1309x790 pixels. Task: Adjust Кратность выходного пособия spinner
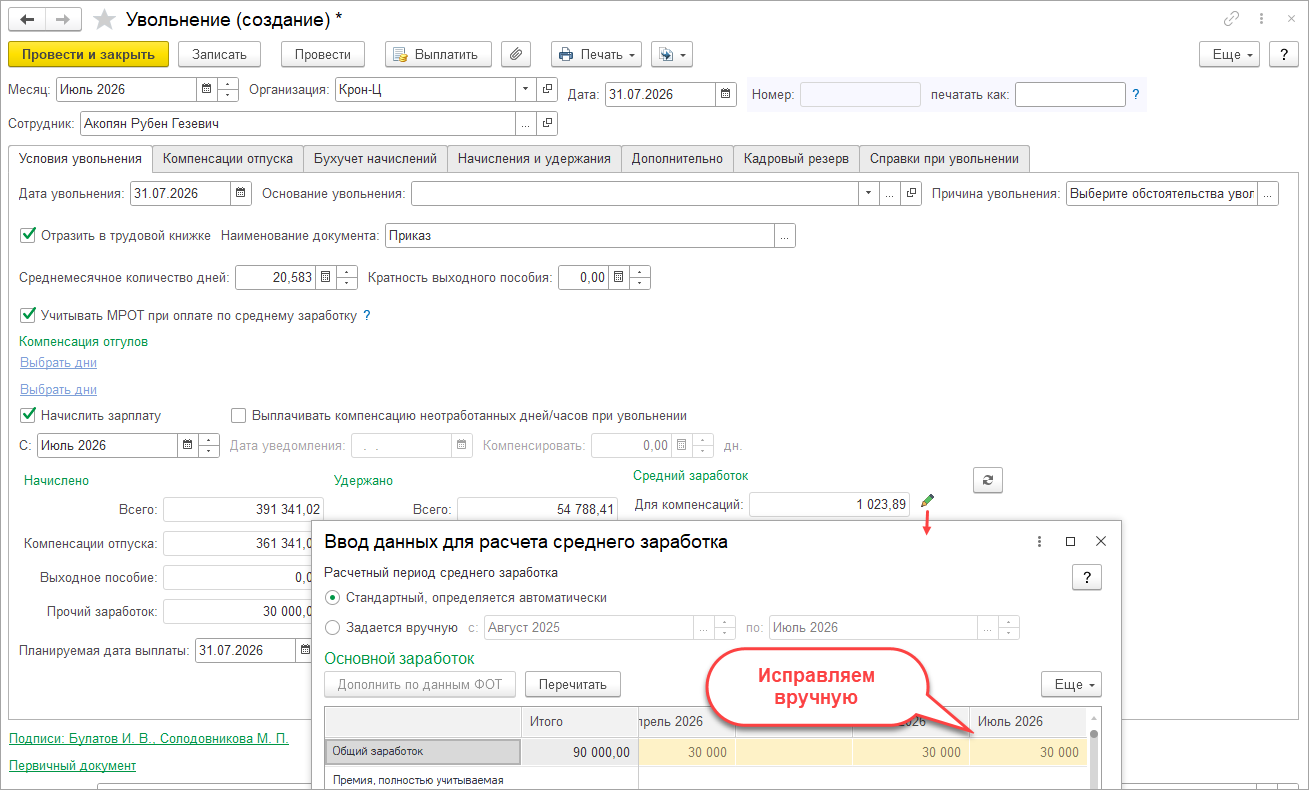(640, 277)
